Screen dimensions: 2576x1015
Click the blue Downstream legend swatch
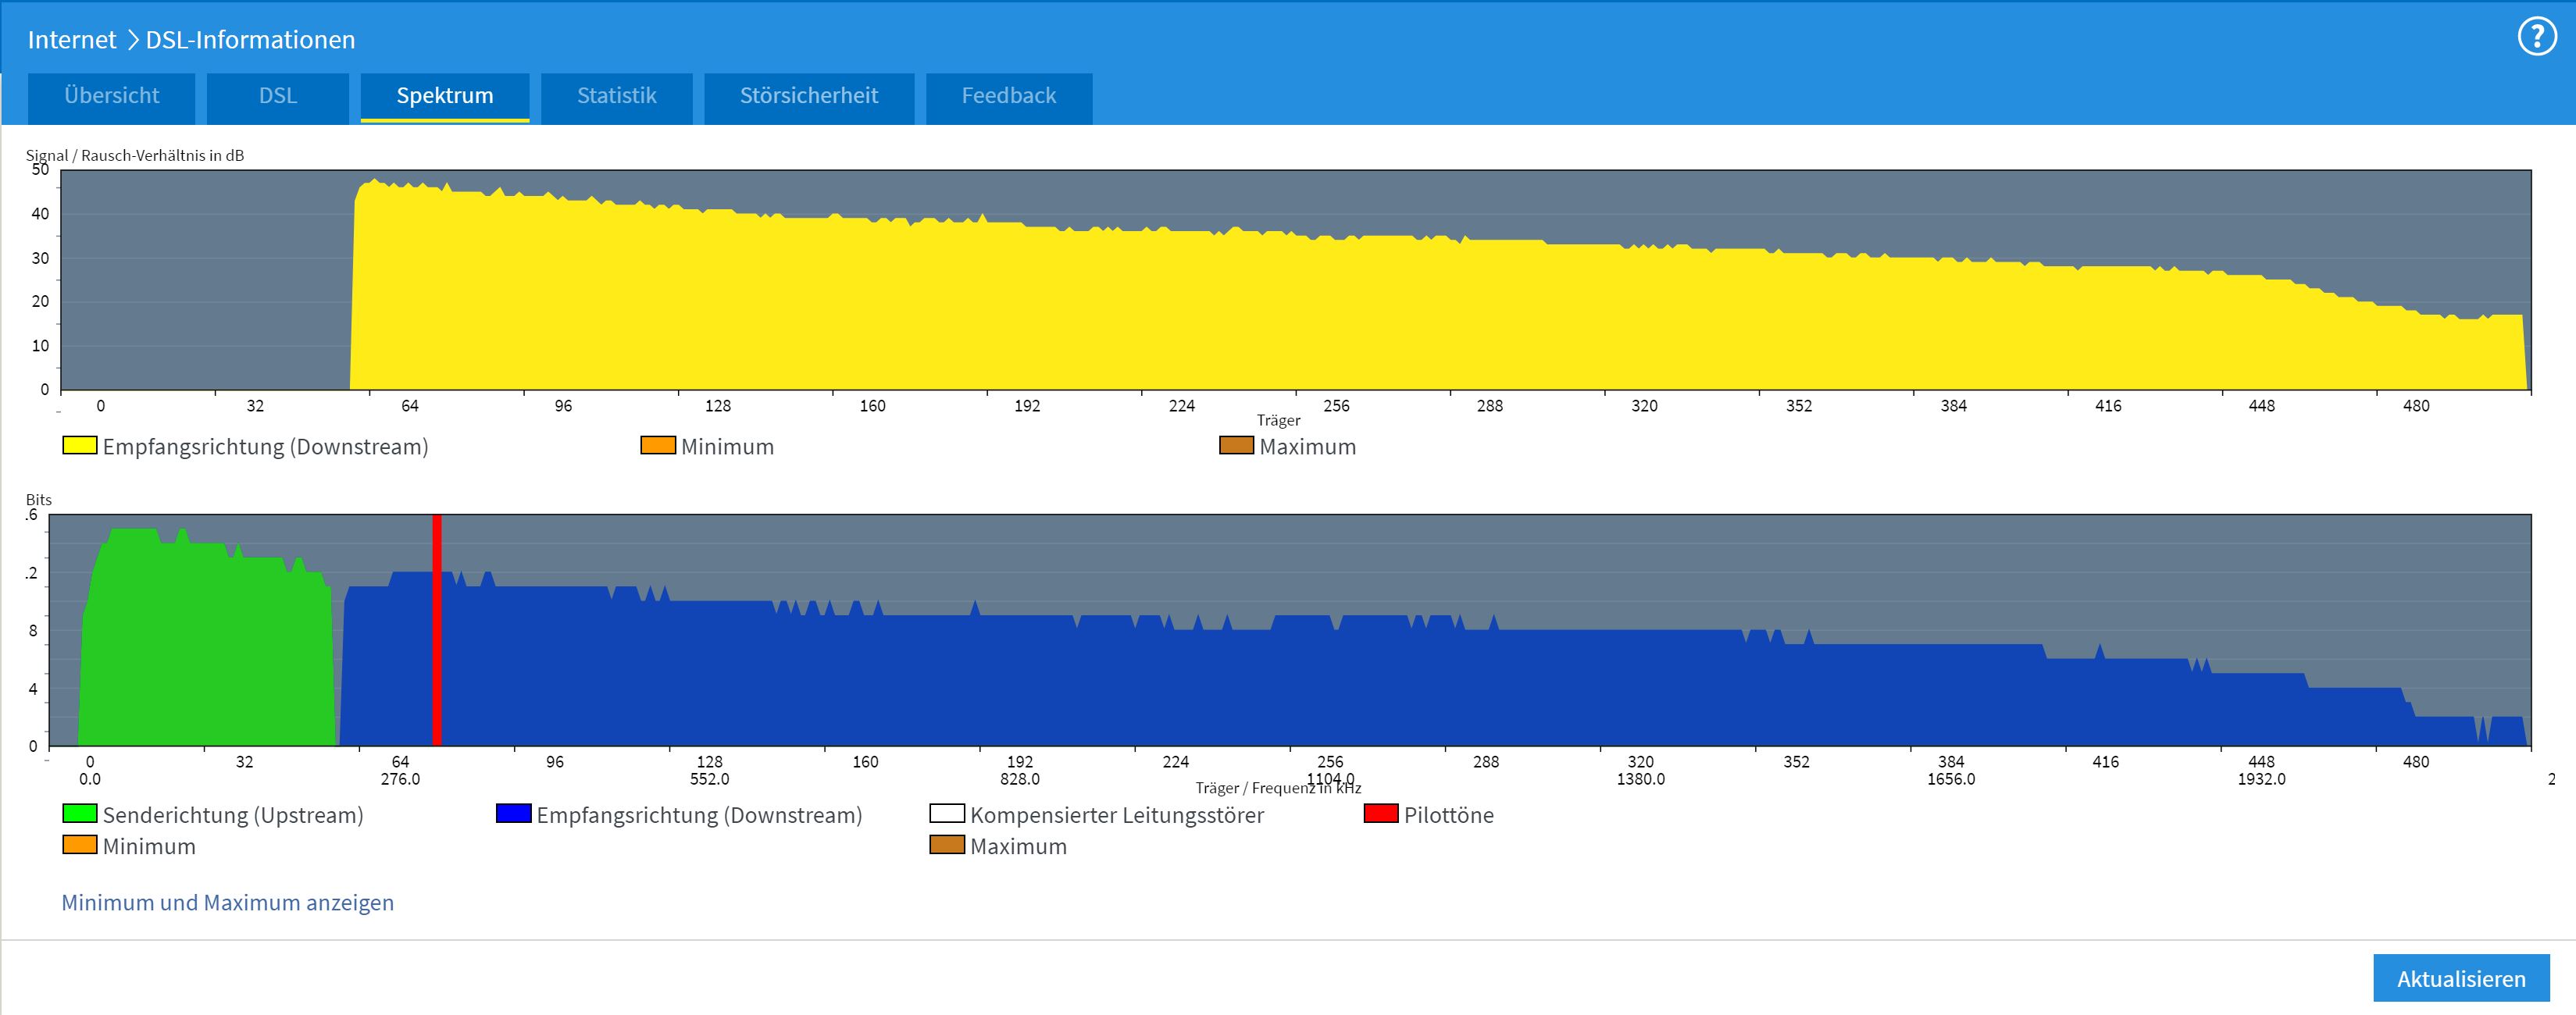tap(513, 813)
